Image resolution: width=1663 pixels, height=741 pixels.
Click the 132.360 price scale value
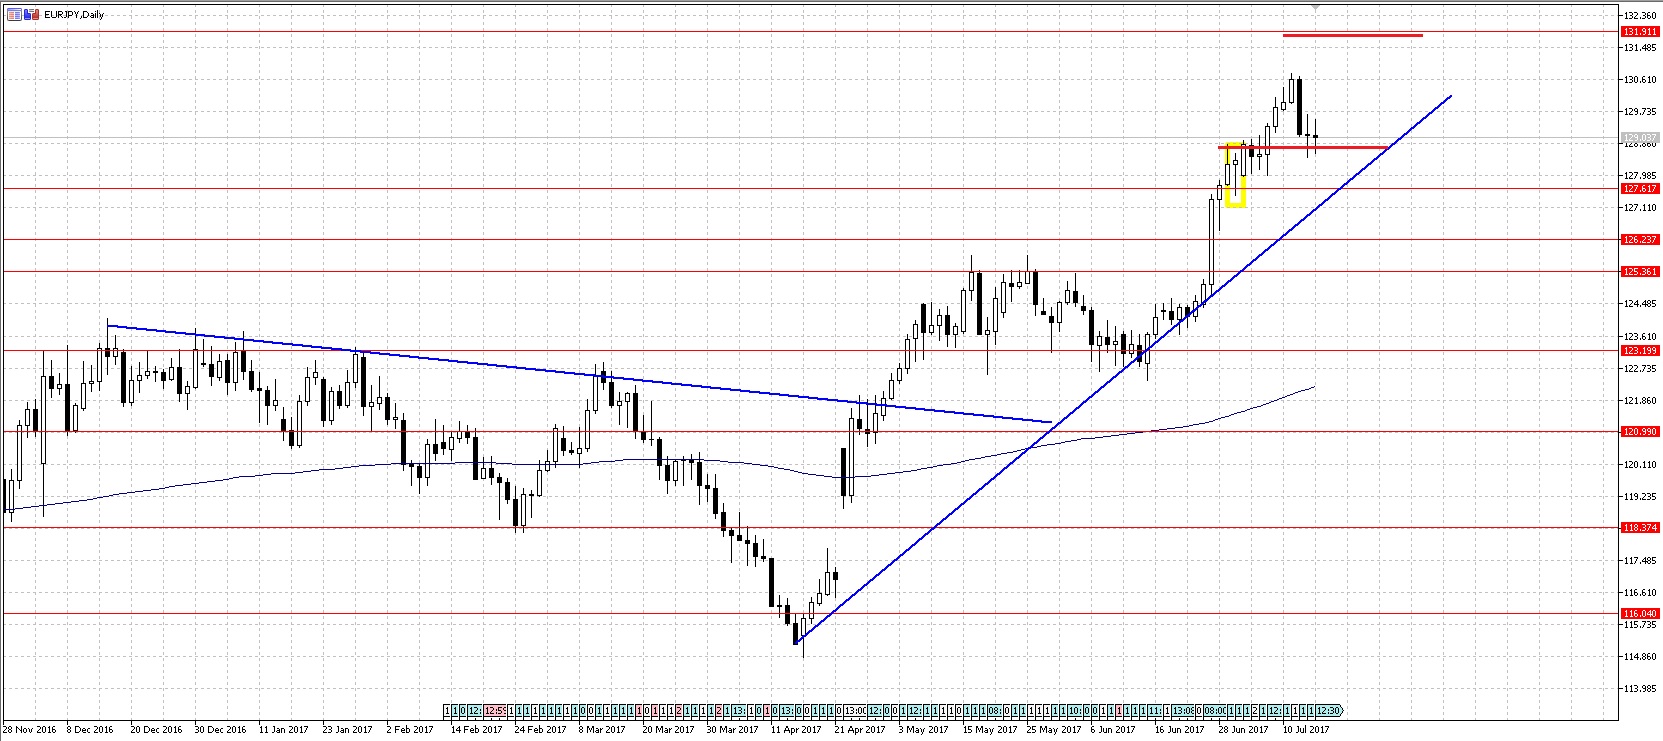(x=1641, y=16)
